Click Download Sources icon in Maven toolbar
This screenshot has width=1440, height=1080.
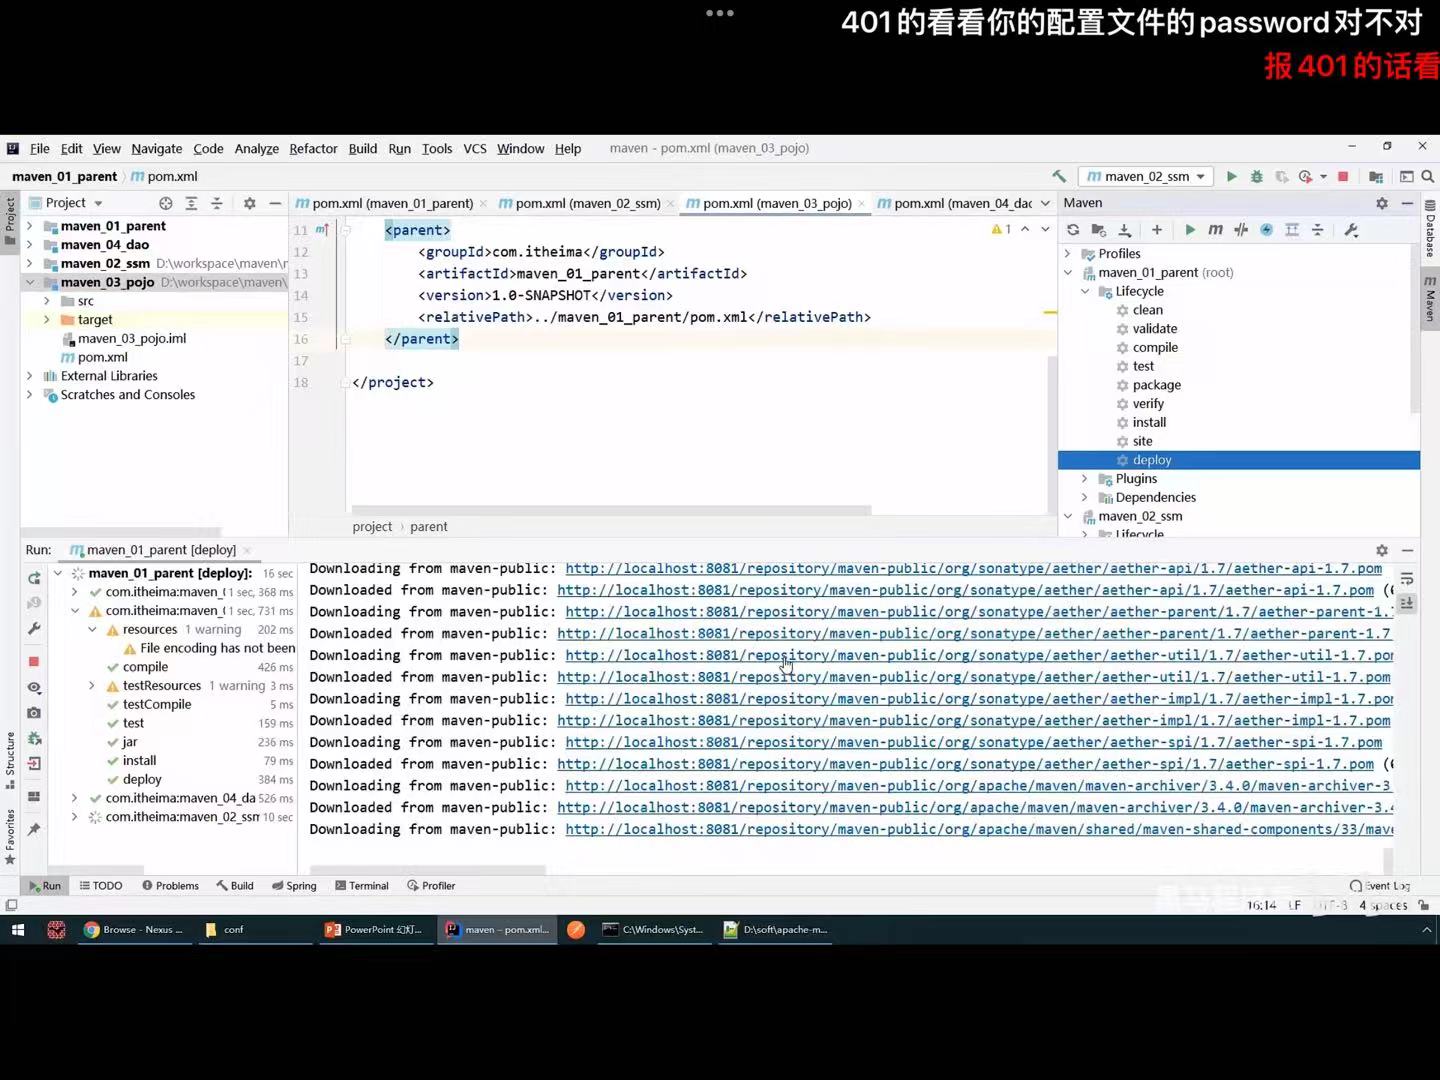[x=1124, y=230]
